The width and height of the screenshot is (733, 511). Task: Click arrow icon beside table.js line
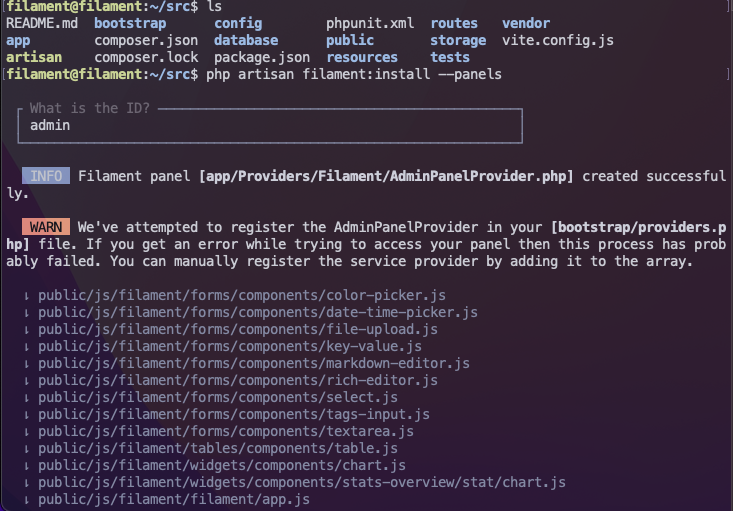(x=27, y=449)
